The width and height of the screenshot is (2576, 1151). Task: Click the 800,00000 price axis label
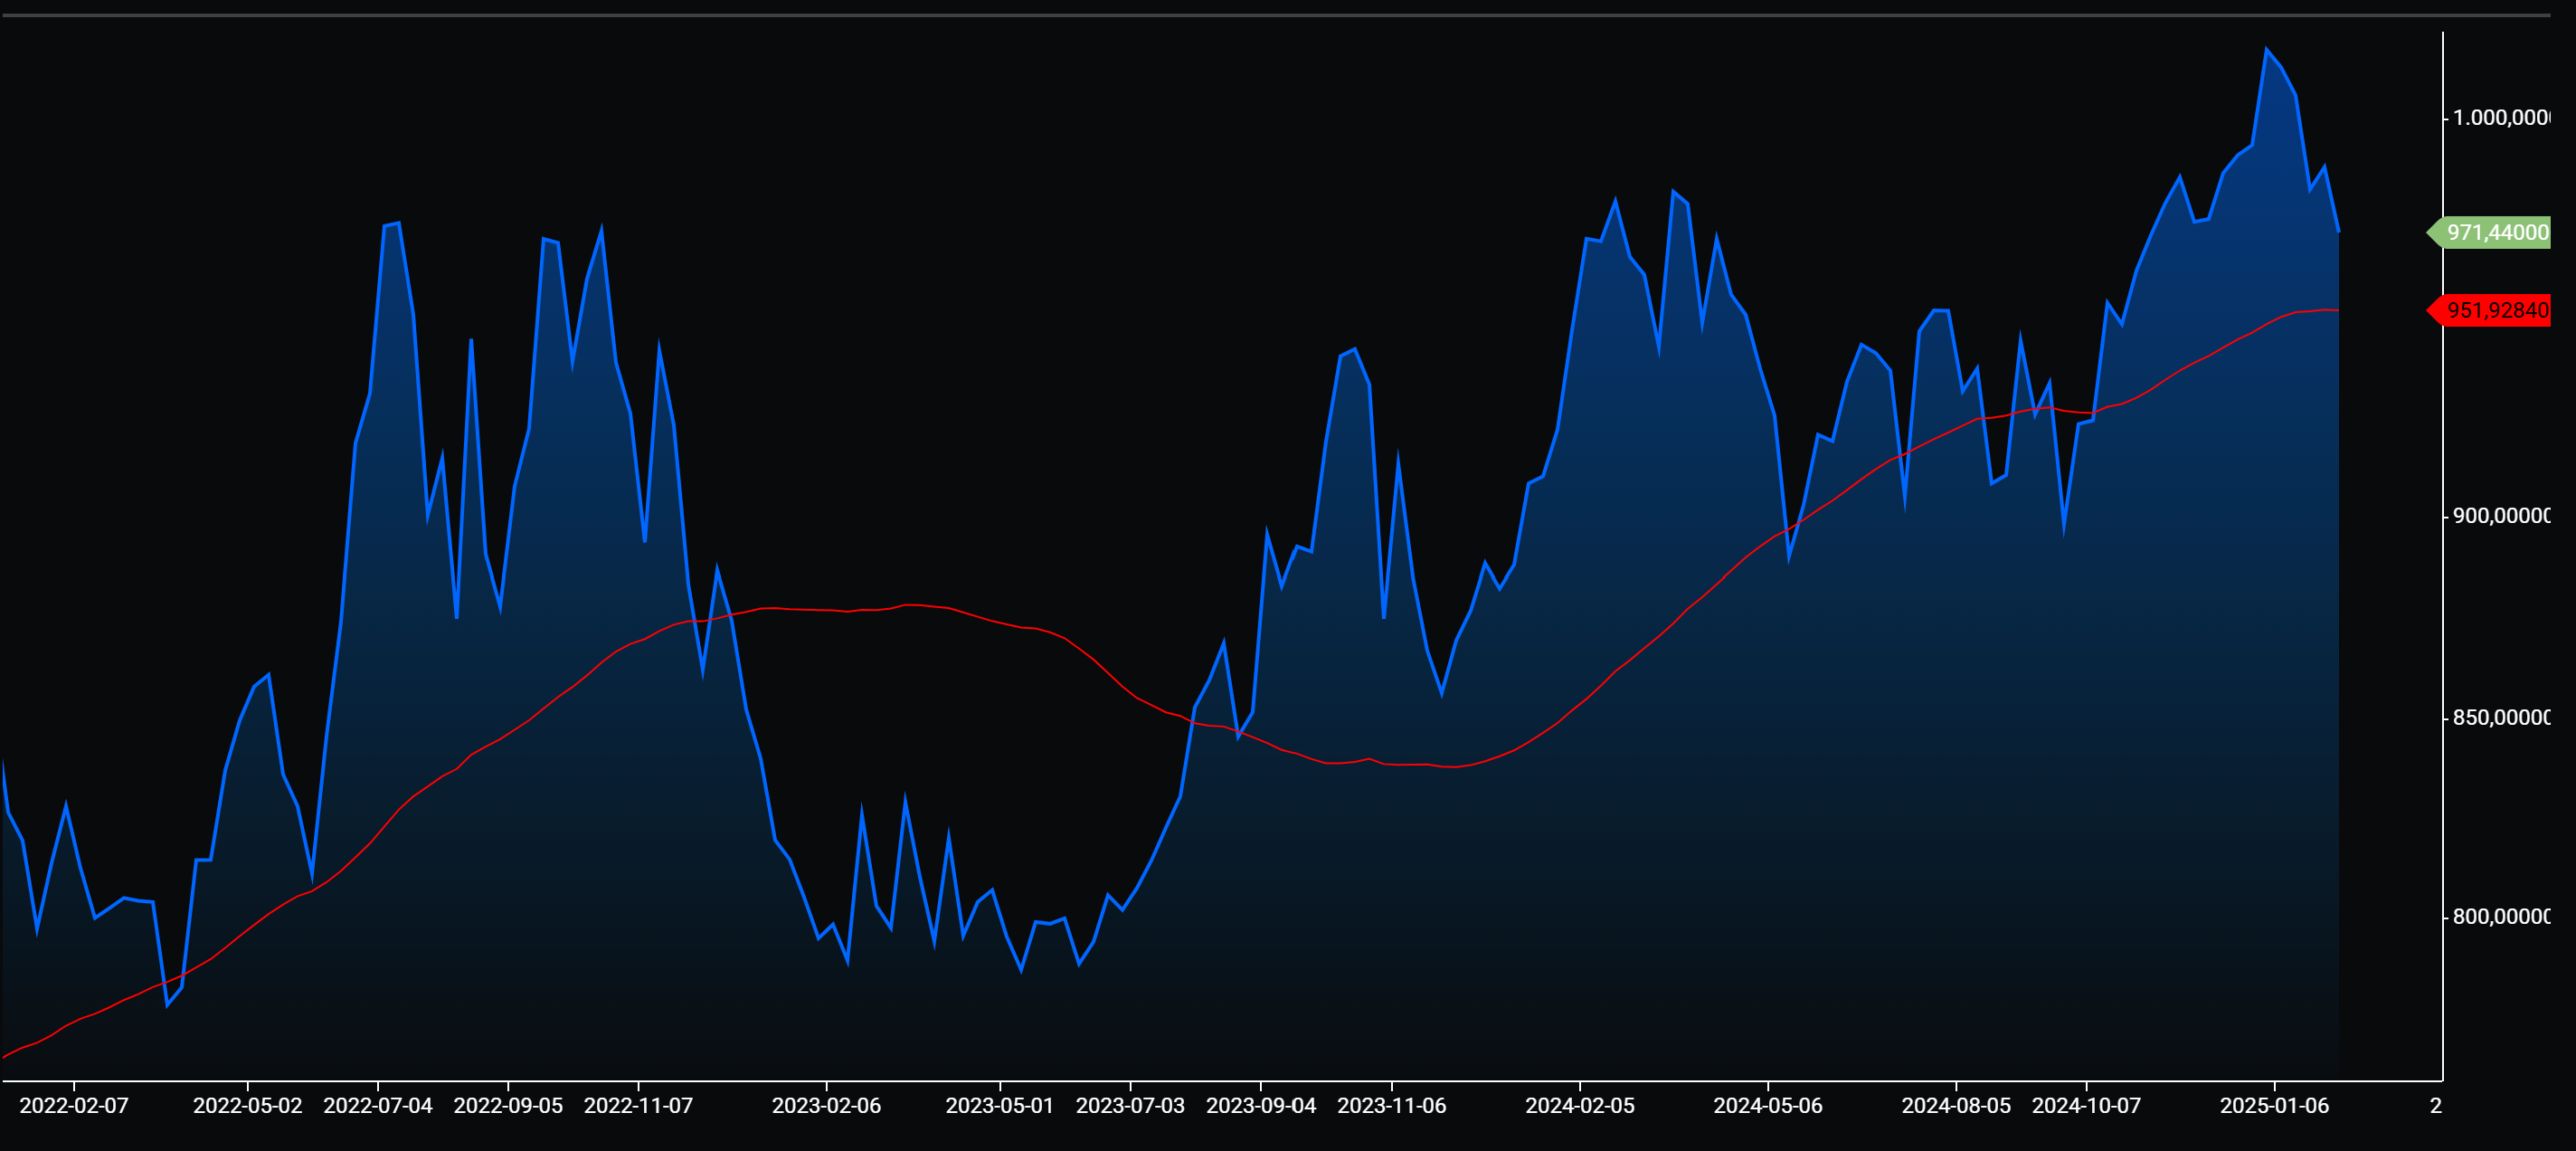2501,917
